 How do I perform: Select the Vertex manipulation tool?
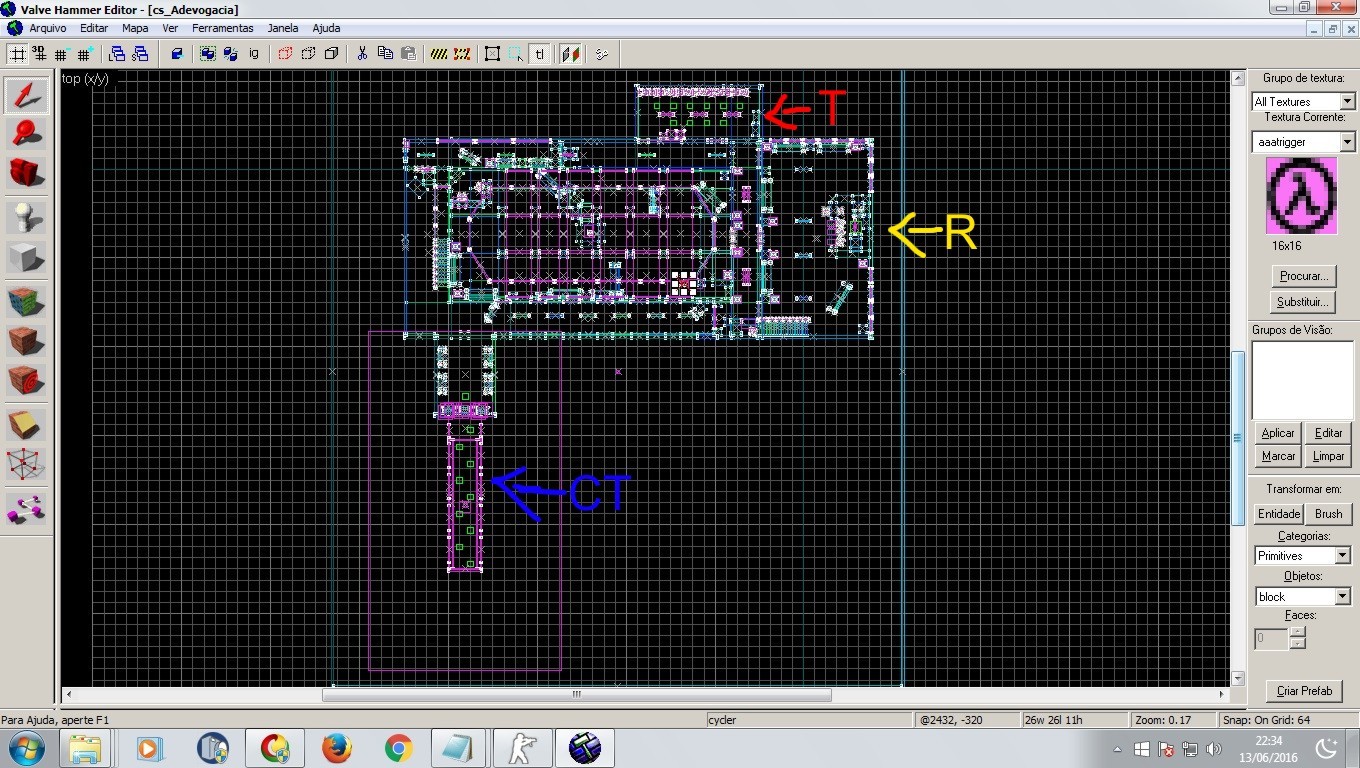(x=27, y=464)
